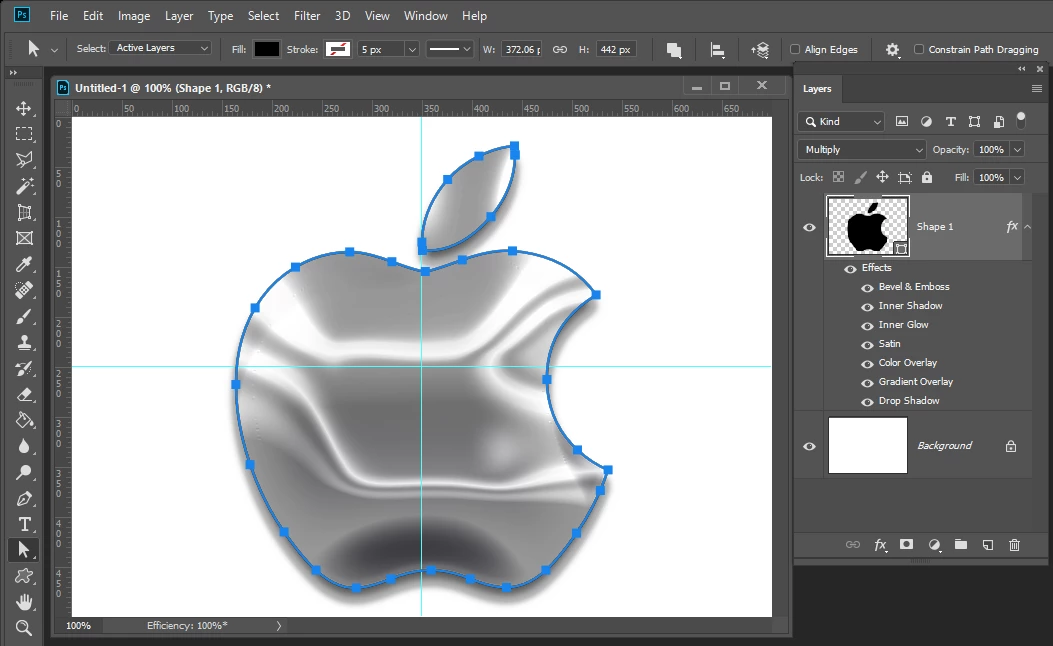This screenshot has width=1053, height=646.
Task: Open the path options gear menu
Action: tap(892, 50)
